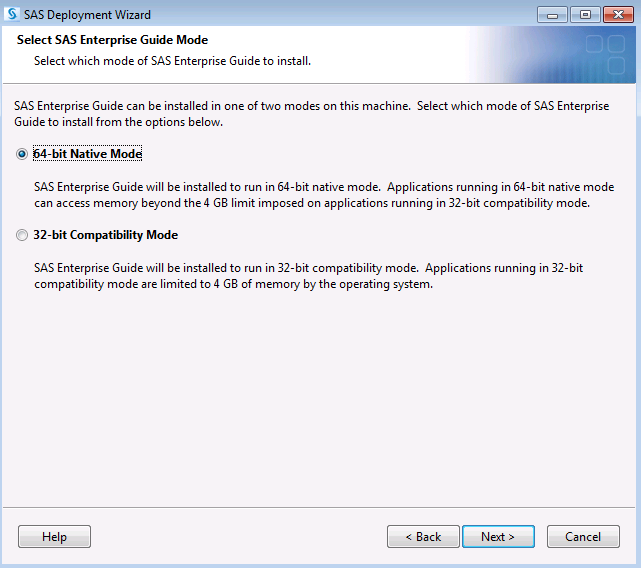Go back with the < Back button

[x=423, y=537]
